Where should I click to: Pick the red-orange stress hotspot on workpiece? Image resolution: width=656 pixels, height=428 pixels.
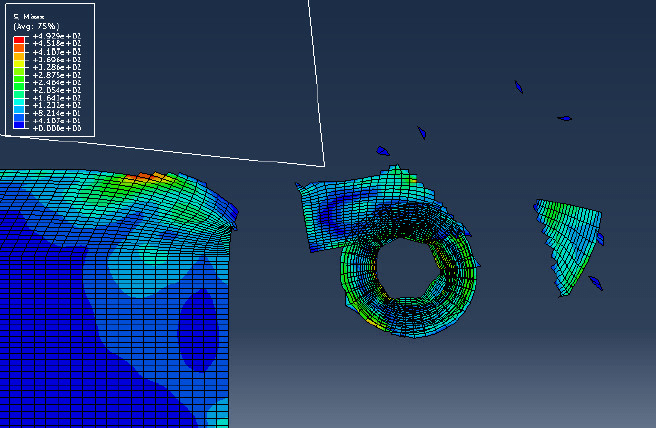(x=143, y=177)
